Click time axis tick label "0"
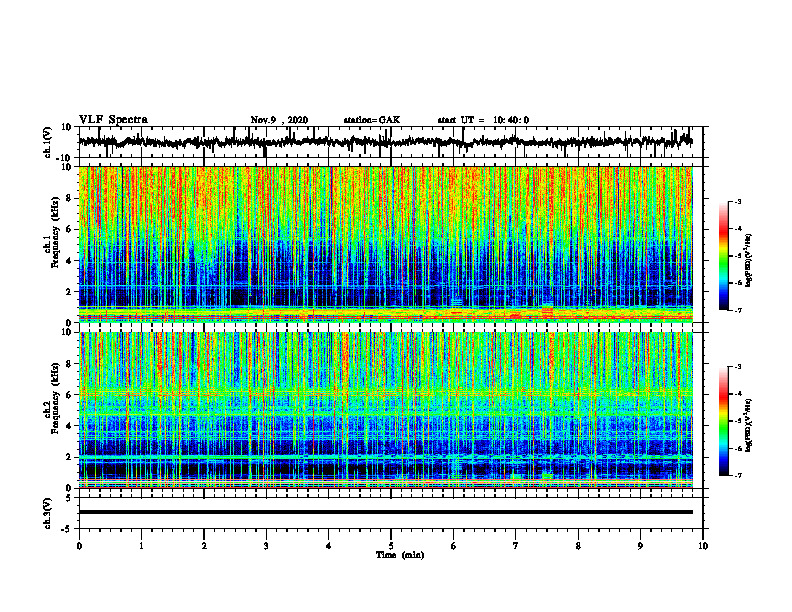Image resolution: width=792 pixels, height=612 pixels. pos(79,546)
